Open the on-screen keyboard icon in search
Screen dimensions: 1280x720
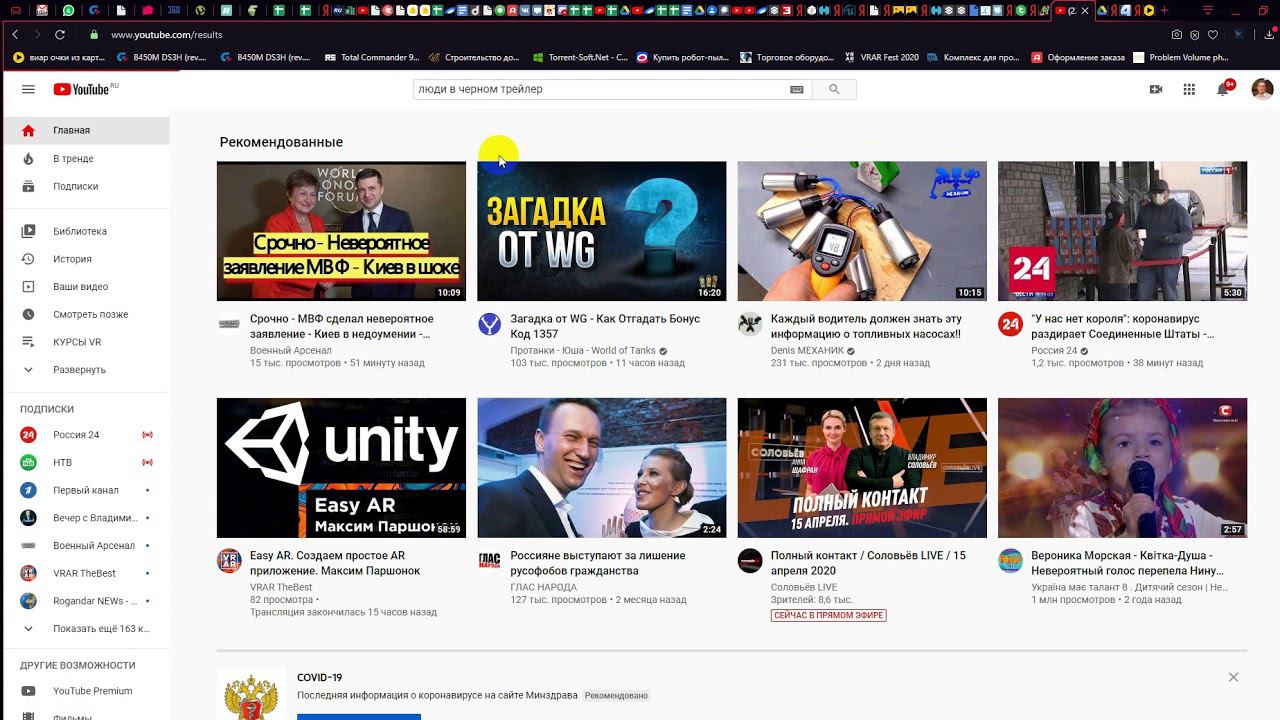[x=797, y=89]
